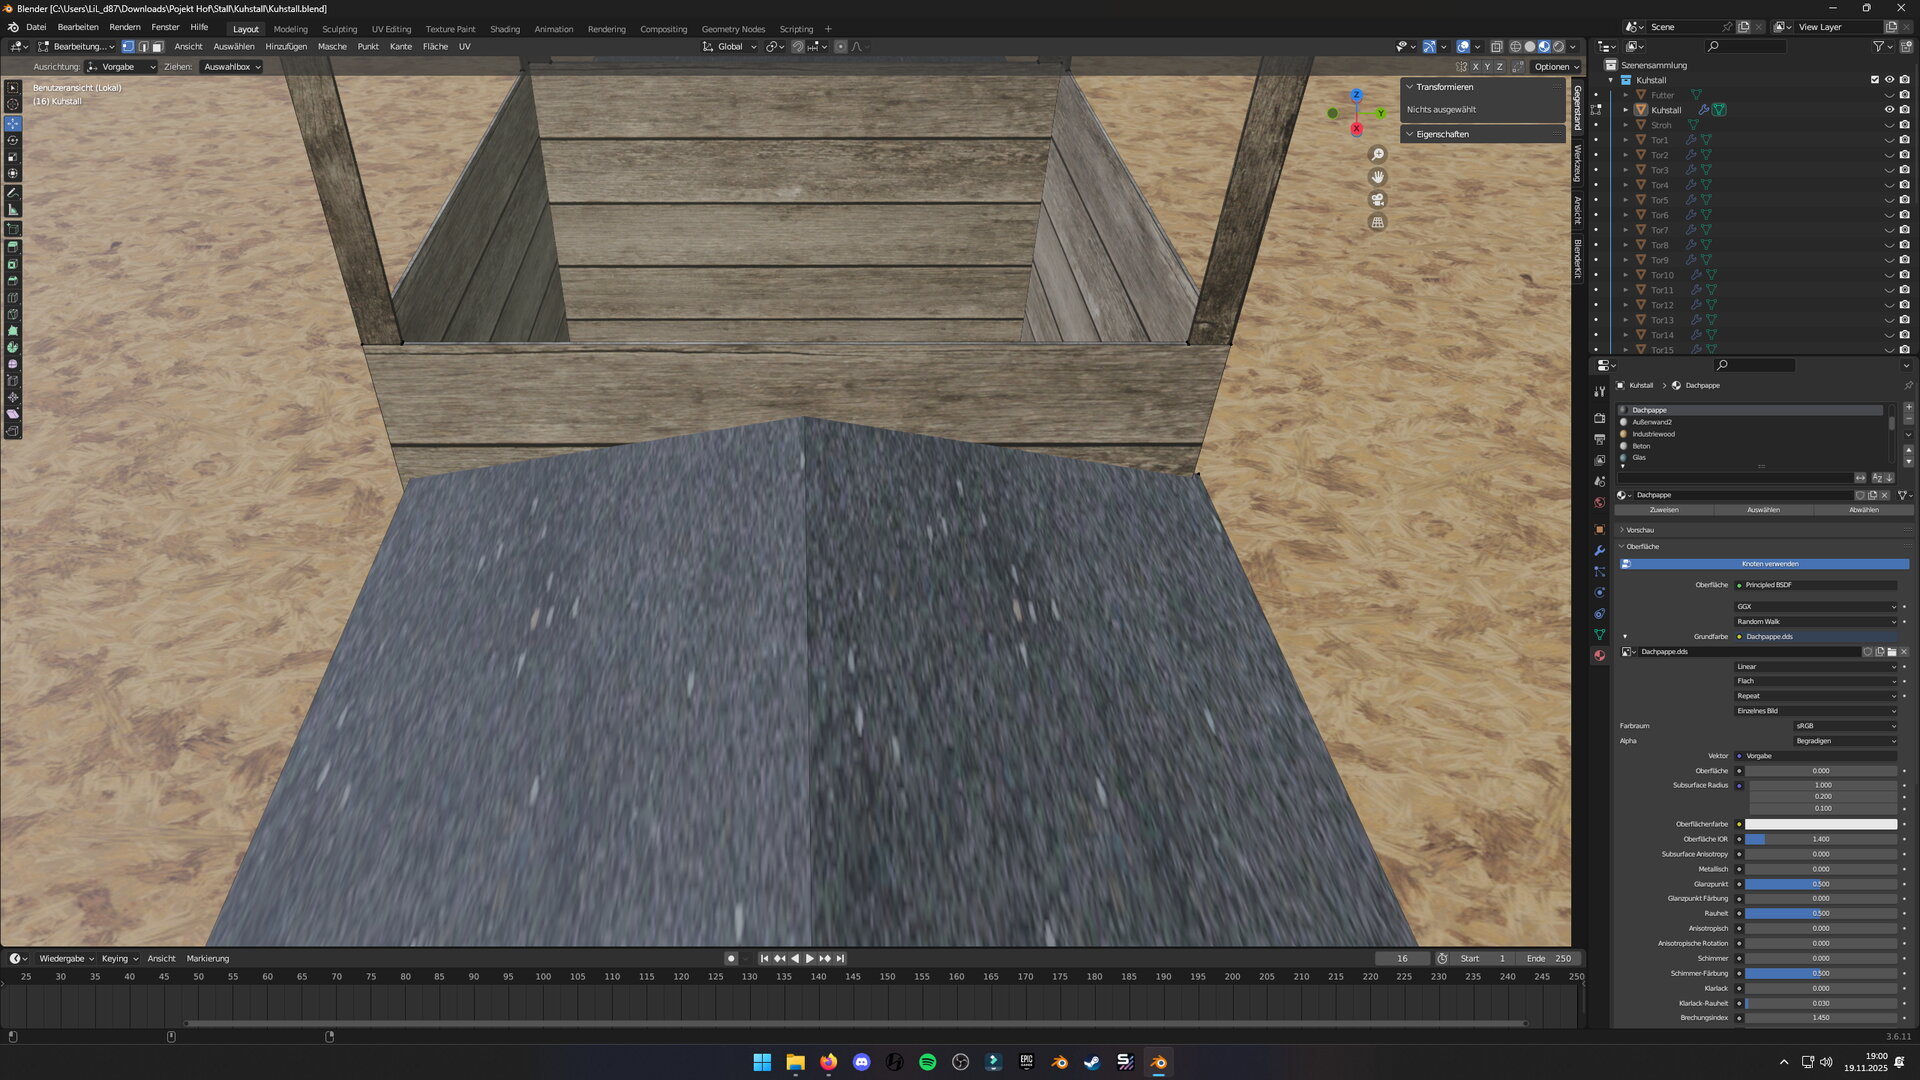Screen dimensions: 1920x1080
Task: Click the add material slot plus button
Action: [x=1908, y=408]
